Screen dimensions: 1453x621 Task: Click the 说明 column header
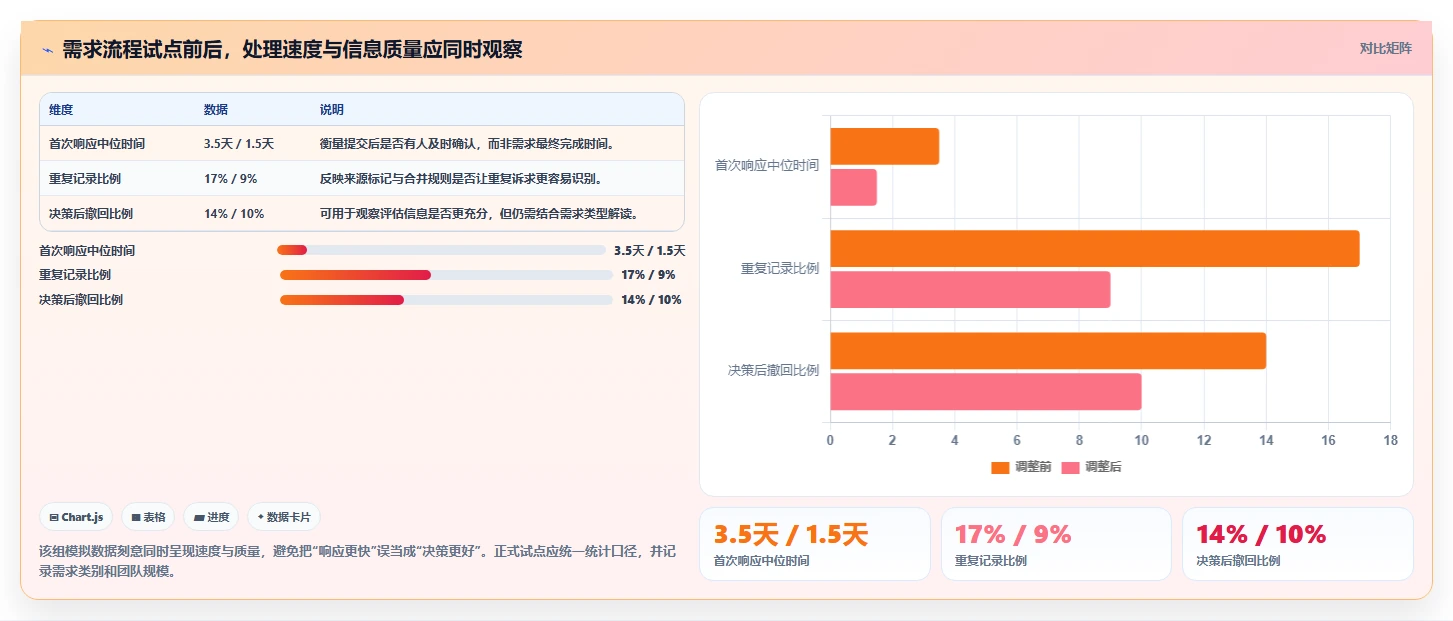tap(332, 109)
